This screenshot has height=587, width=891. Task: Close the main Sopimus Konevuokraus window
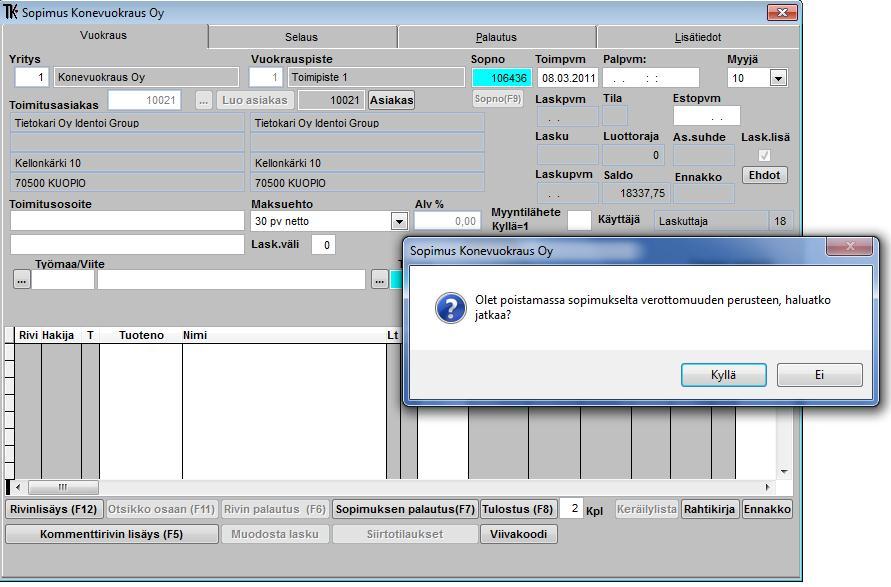coord(782,12)
